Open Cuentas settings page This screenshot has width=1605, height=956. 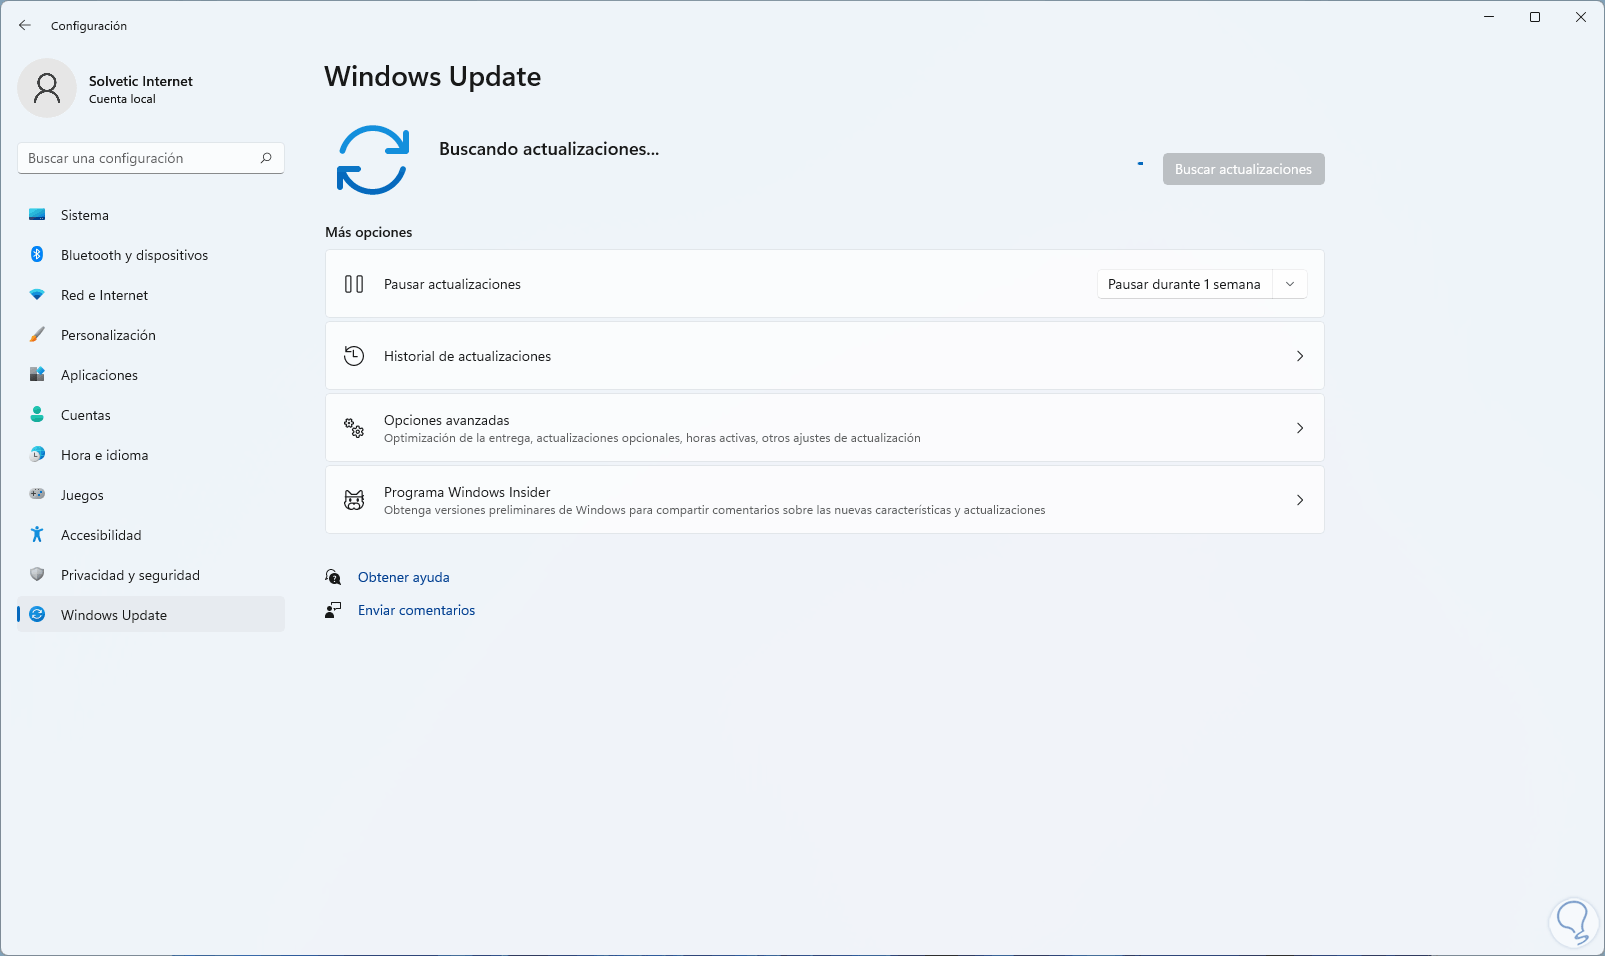coord(151,415)
